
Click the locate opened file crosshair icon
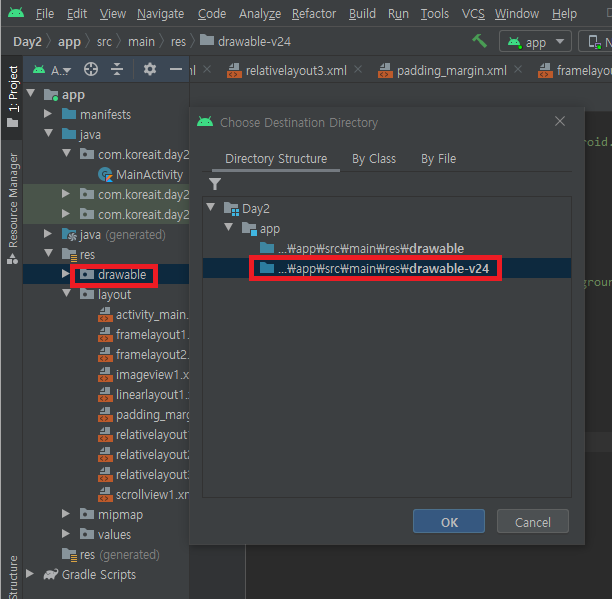(91, 69)
